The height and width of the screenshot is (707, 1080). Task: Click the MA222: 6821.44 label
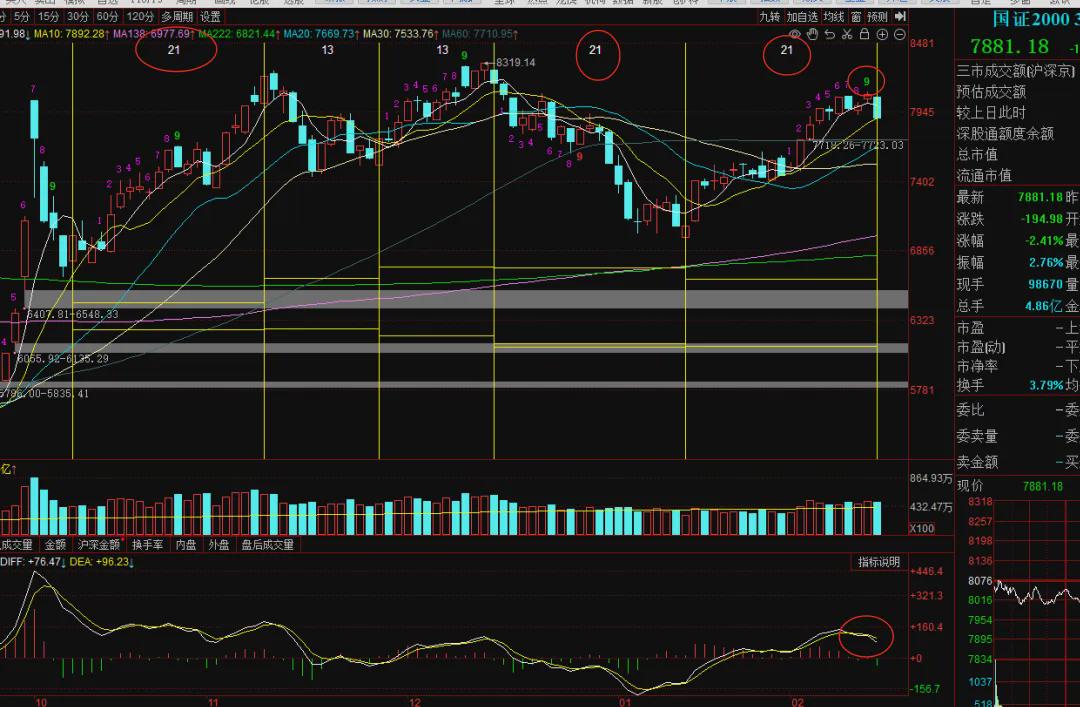tap(239, 34)
